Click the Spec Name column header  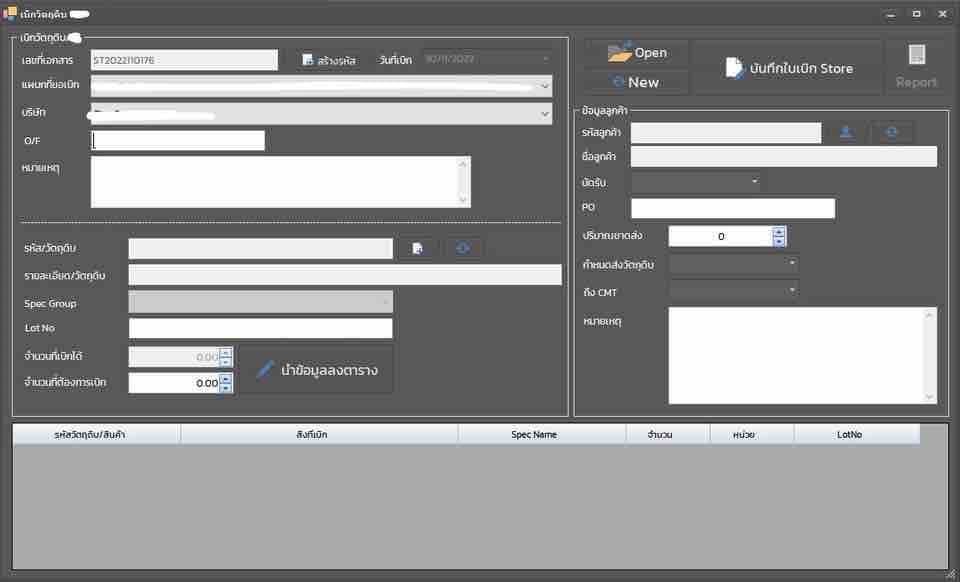[534, 435]
